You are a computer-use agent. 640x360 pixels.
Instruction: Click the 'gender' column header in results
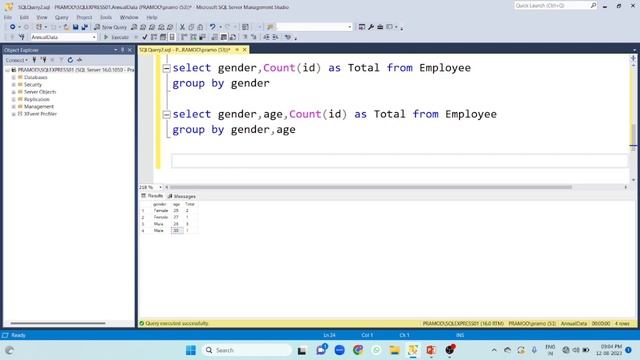click(x=160, y=204)
